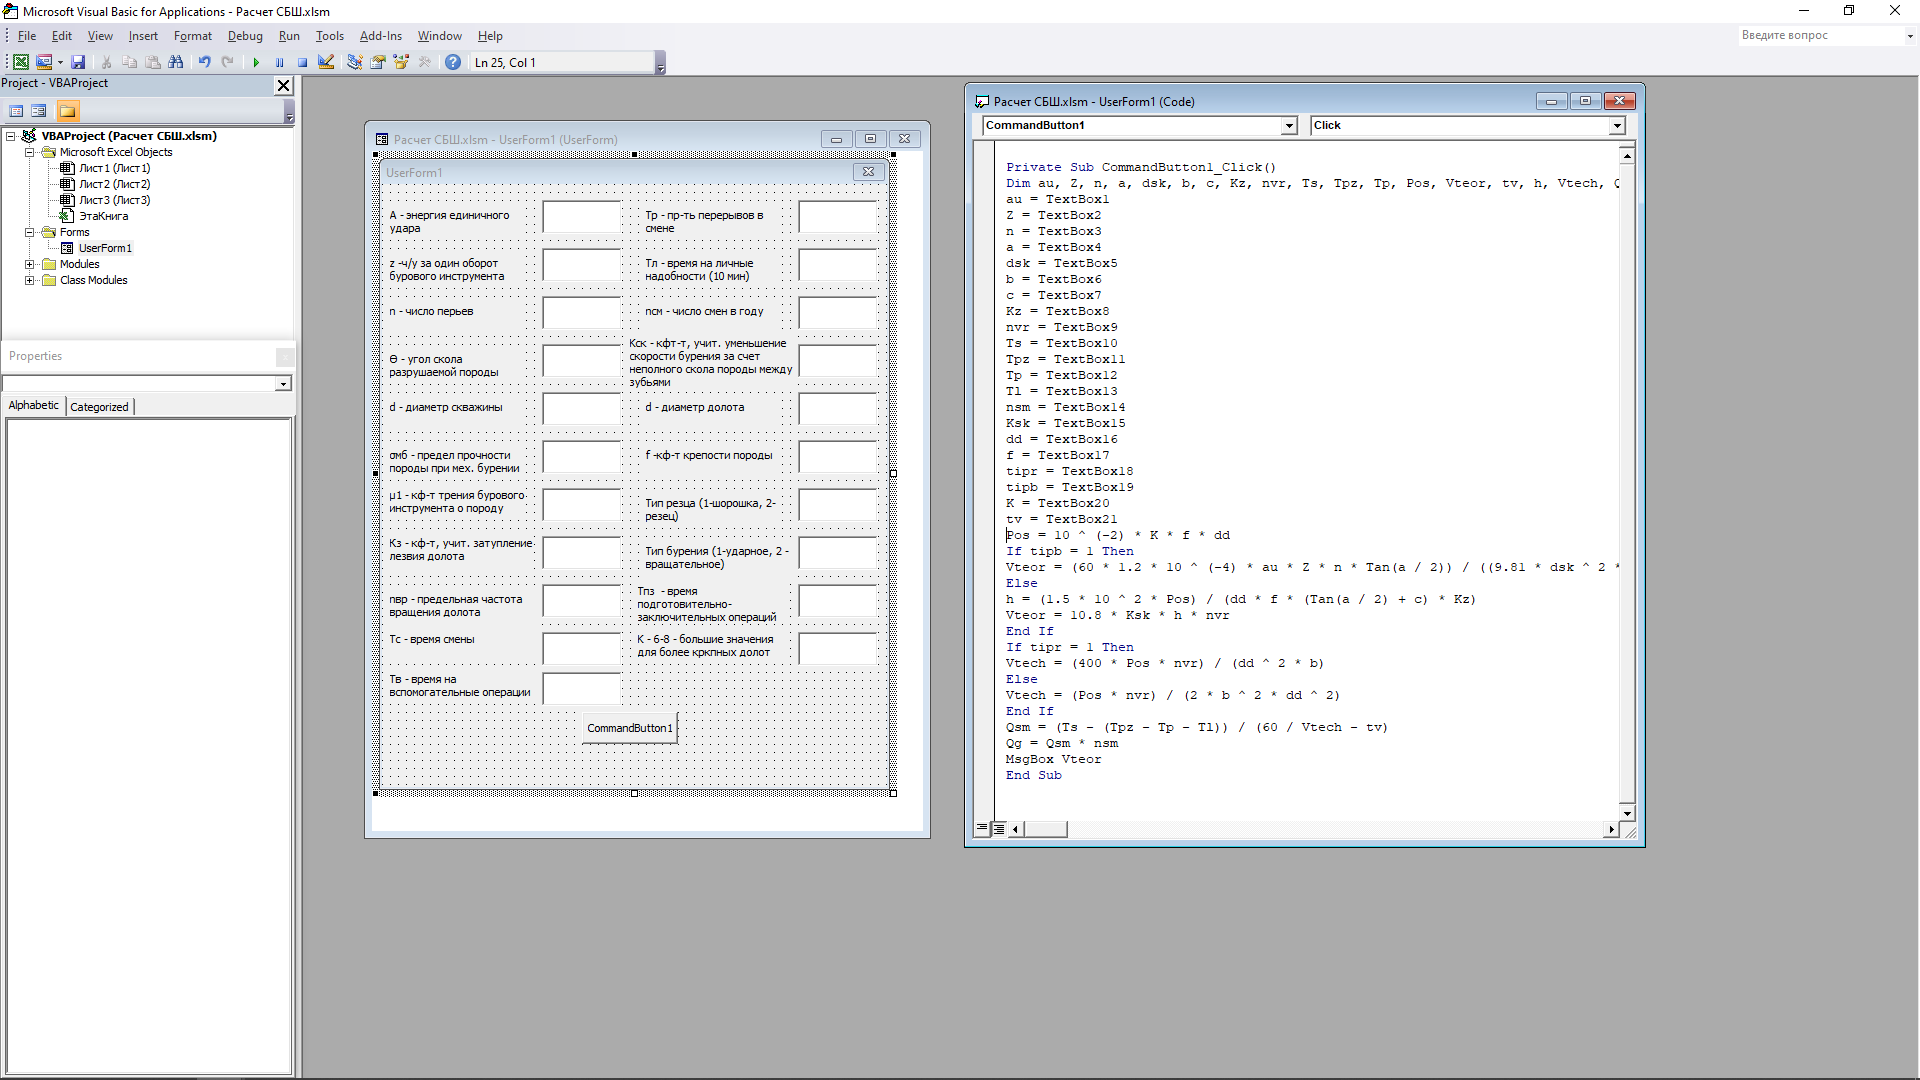Open Project Explorer toolbar icon
This screenshot has width=1920, height=1080.
[x=354, y=62]
